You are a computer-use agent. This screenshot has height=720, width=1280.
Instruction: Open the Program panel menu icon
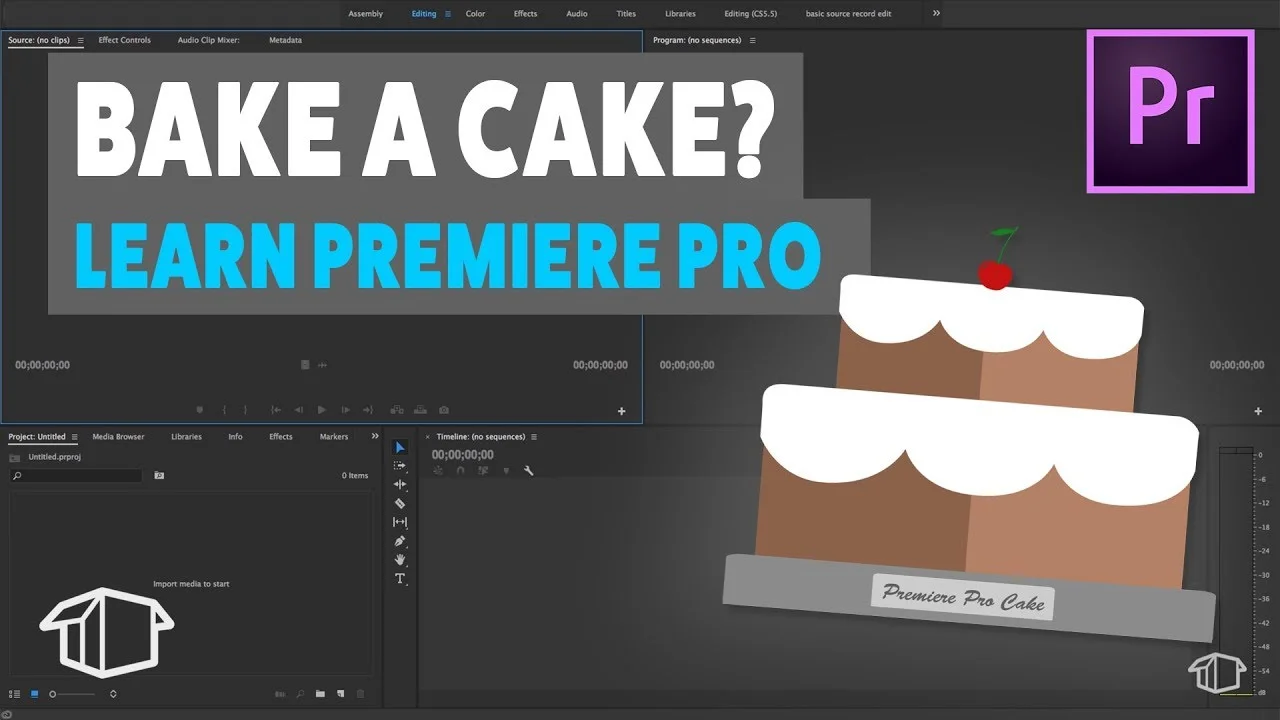click(x=752, y=40)
